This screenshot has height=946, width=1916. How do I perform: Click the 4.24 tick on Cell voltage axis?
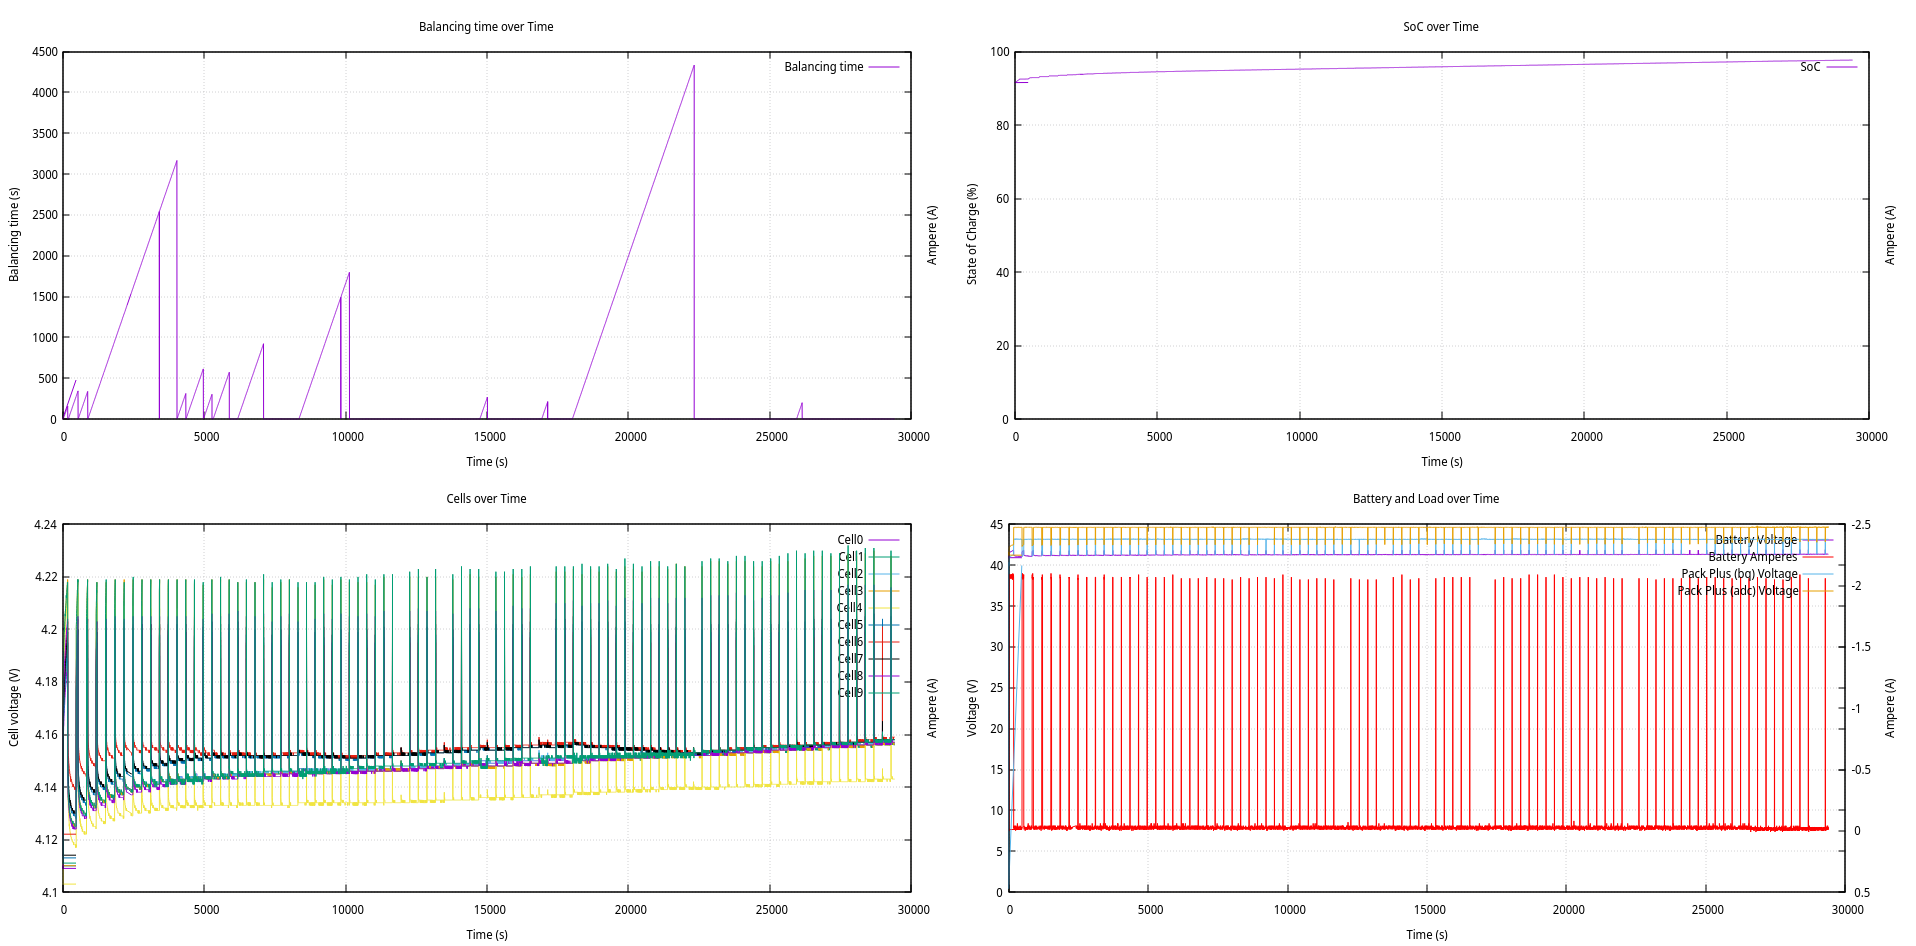pyautogui.click(x=46, y=525)
